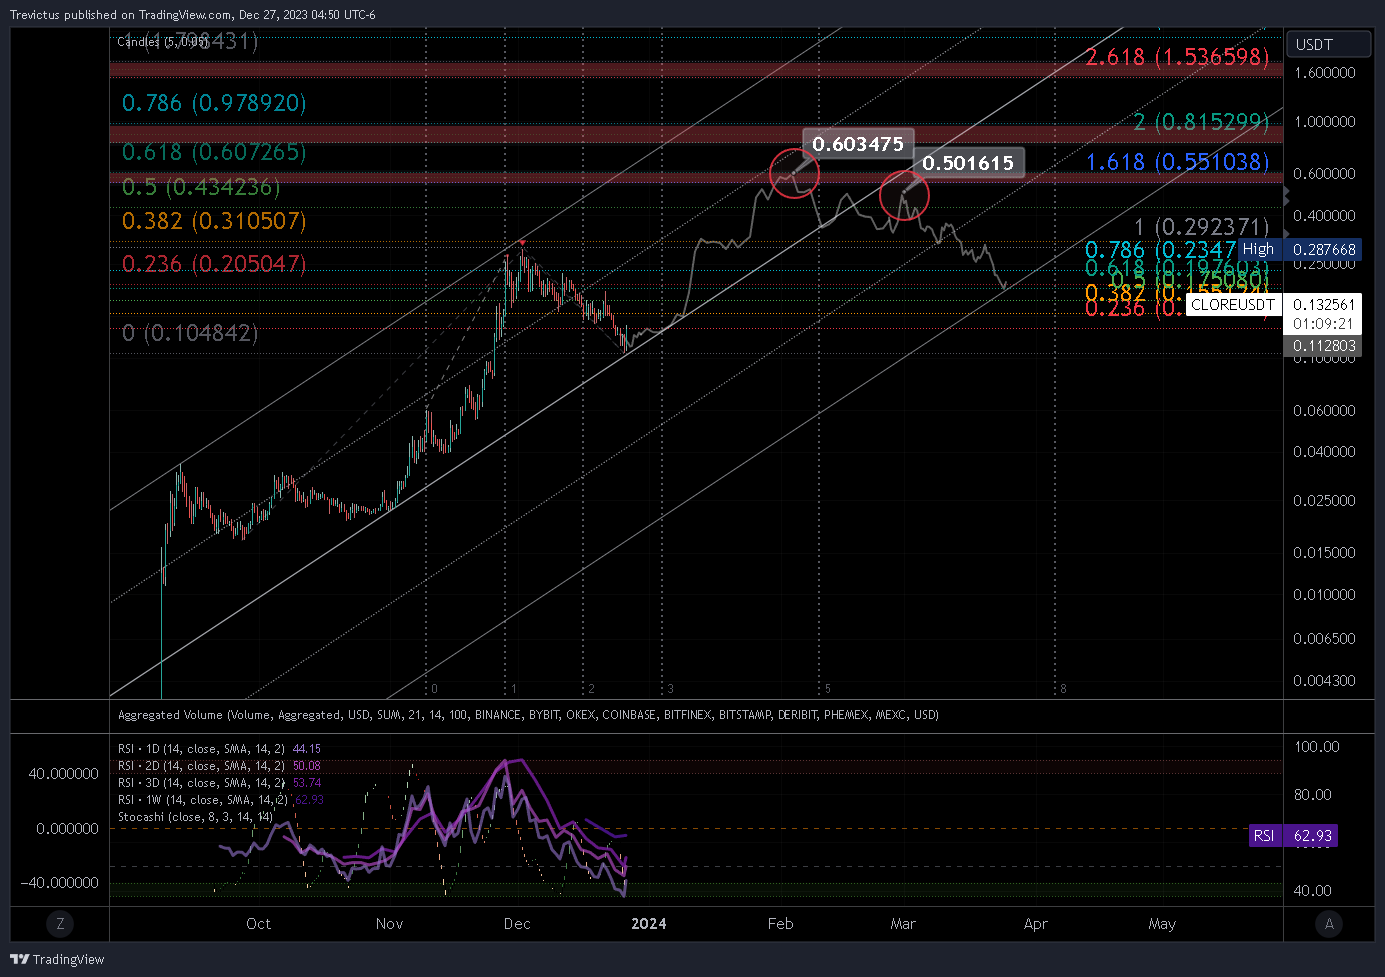Open the USDT currency selector

1328,44
